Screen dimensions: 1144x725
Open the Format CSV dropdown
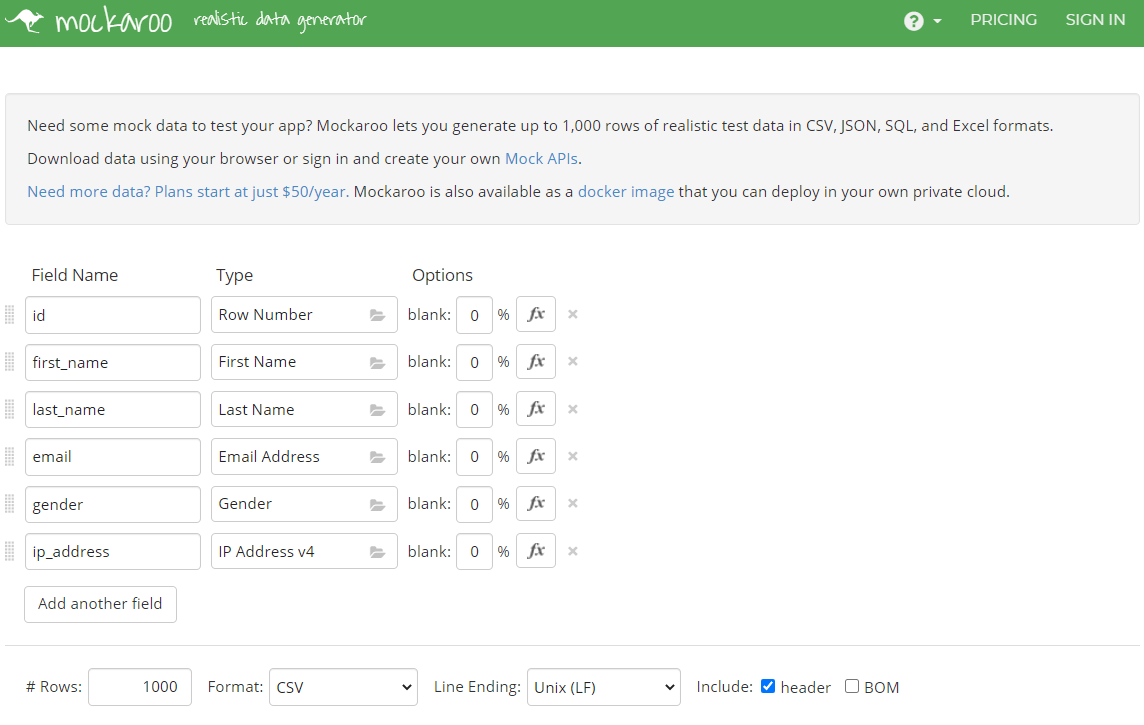pyautogui.click(x=343, y=687)
